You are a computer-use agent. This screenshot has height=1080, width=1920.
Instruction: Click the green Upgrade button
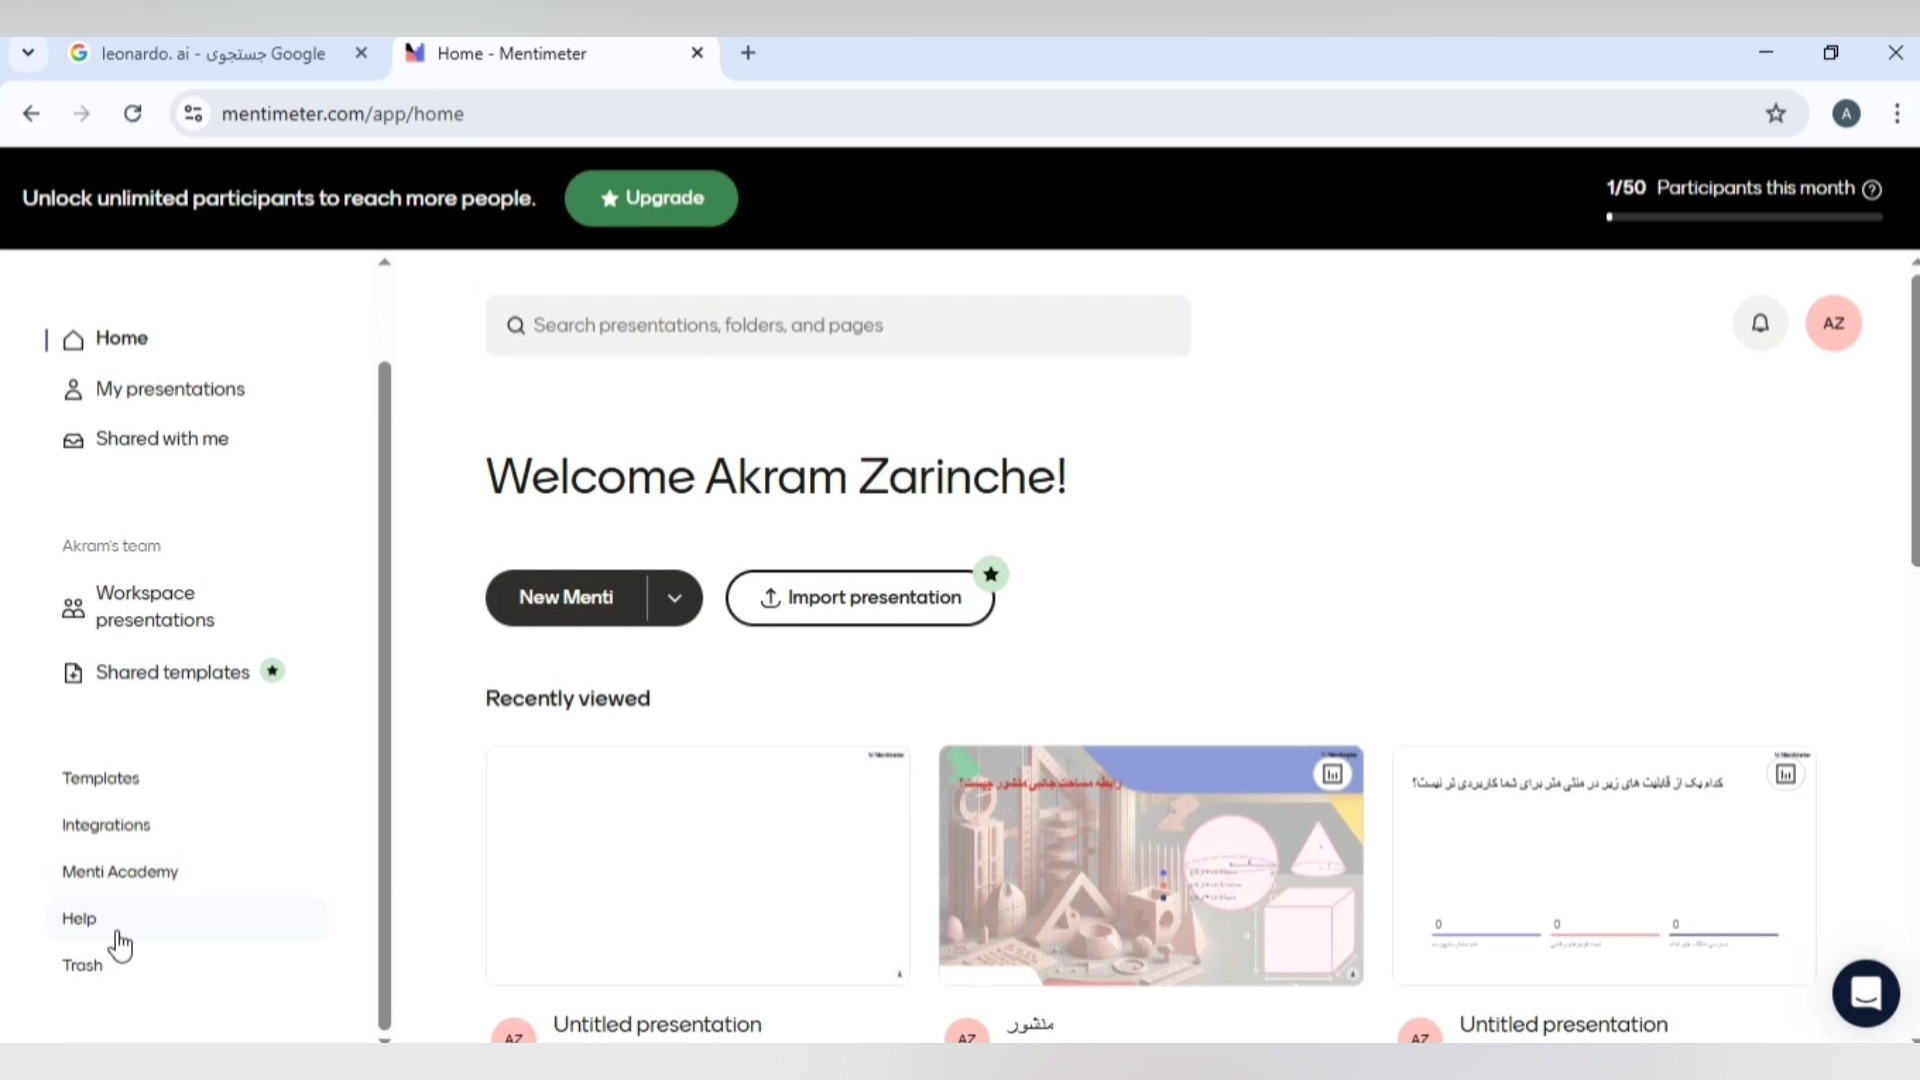tap(651, 198)
